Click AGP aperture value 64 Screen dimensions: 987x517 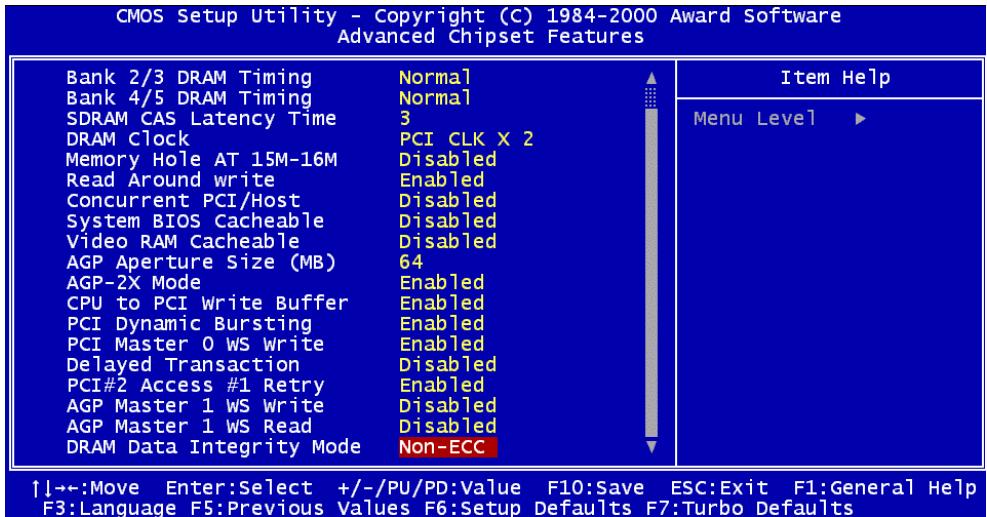point(411,262)
